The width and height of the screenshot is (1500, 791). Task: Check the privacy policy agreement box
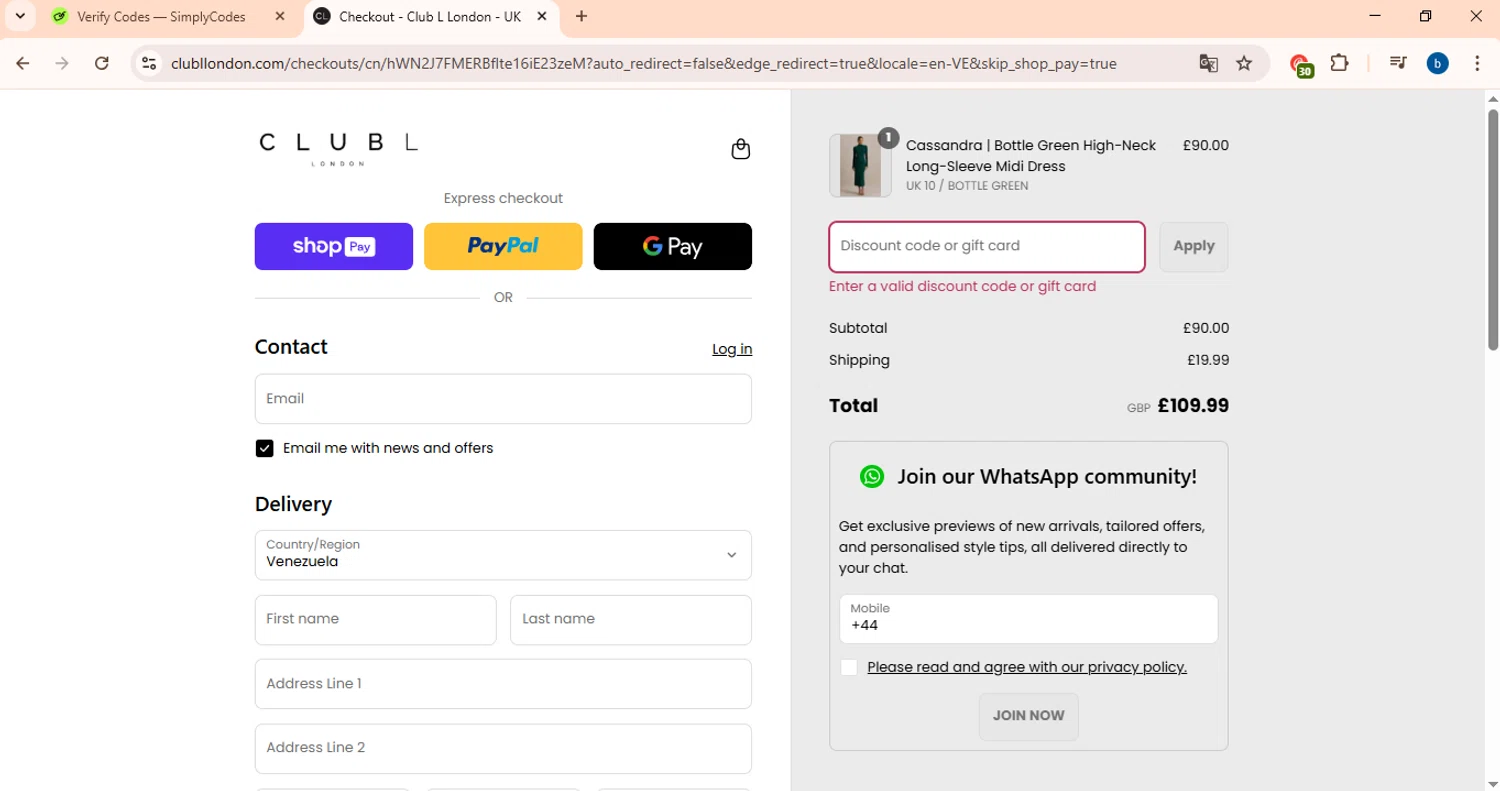(849, 667)
